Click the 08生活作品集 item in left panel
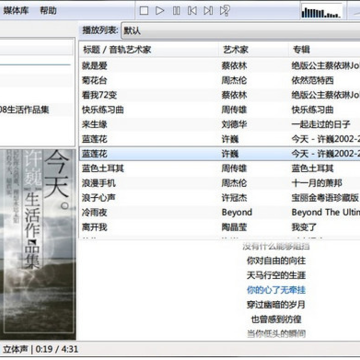360x360 pixels. pos(25,110)
